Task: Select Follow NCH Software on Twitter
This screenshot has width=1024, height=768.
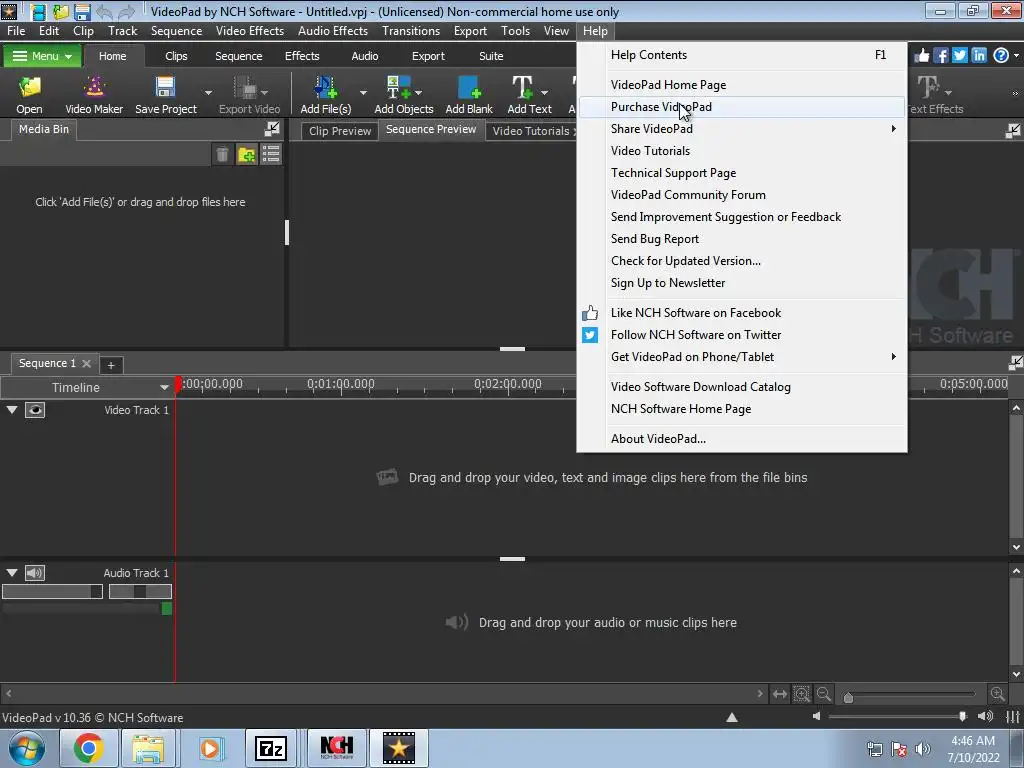Action: point(742,335)
